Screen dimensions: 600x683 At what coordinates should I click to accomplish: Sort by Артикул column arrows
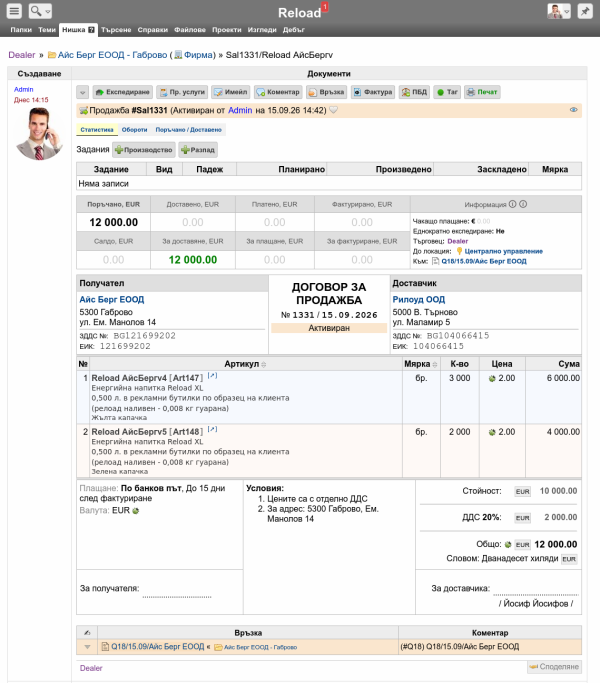(264, 365)
